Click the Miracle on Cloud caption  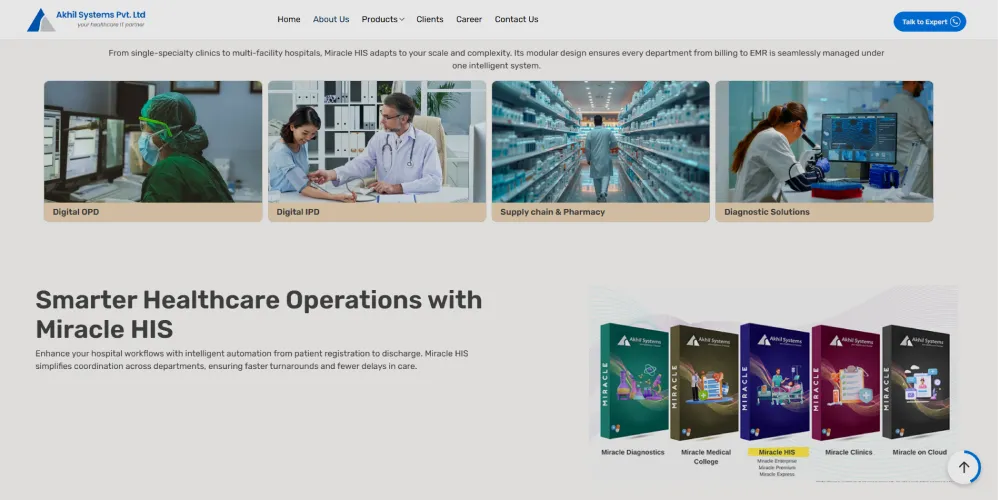click(x=920, y=452)
